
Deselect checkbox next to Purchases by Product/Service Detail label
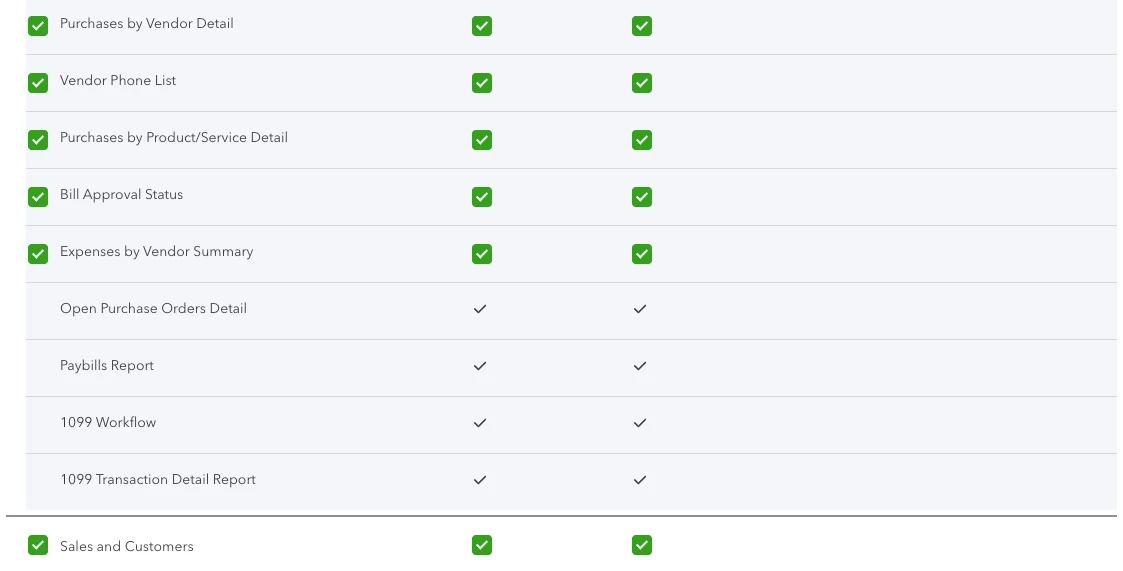coord(38,140)
